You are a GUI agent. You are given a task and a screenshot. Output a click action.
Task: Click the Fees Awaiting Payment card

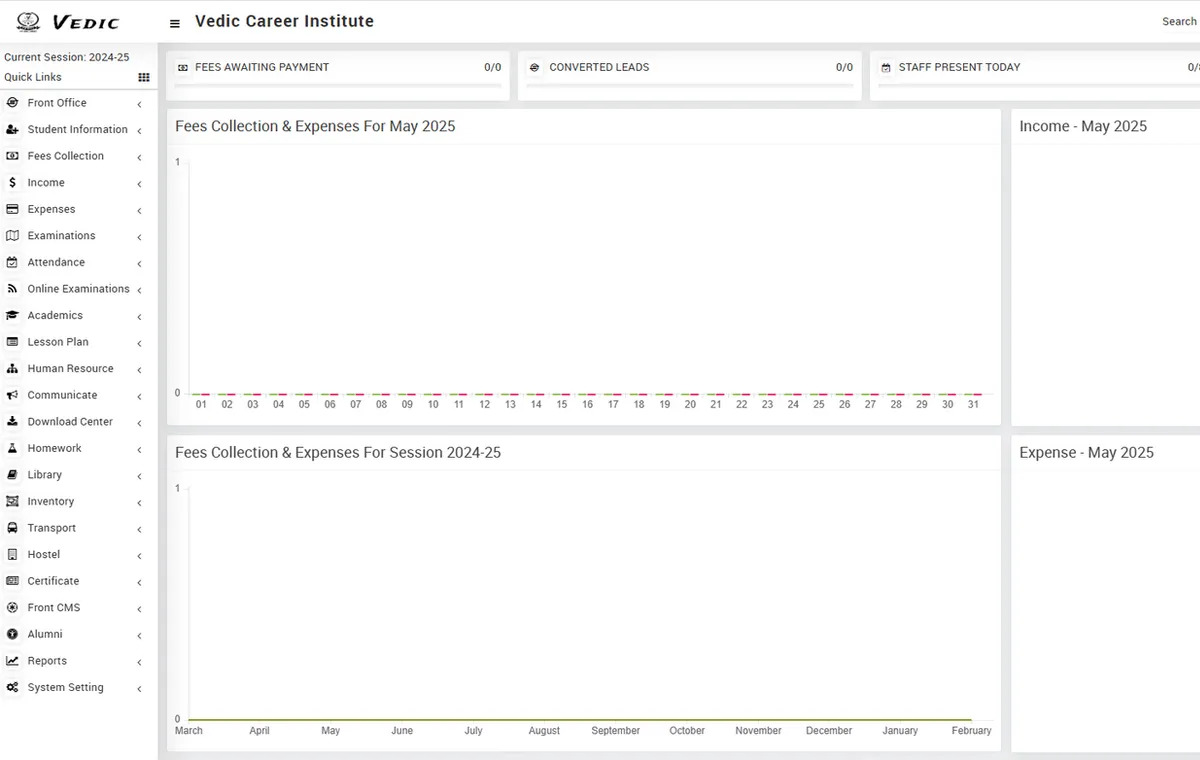pos(338,76)
